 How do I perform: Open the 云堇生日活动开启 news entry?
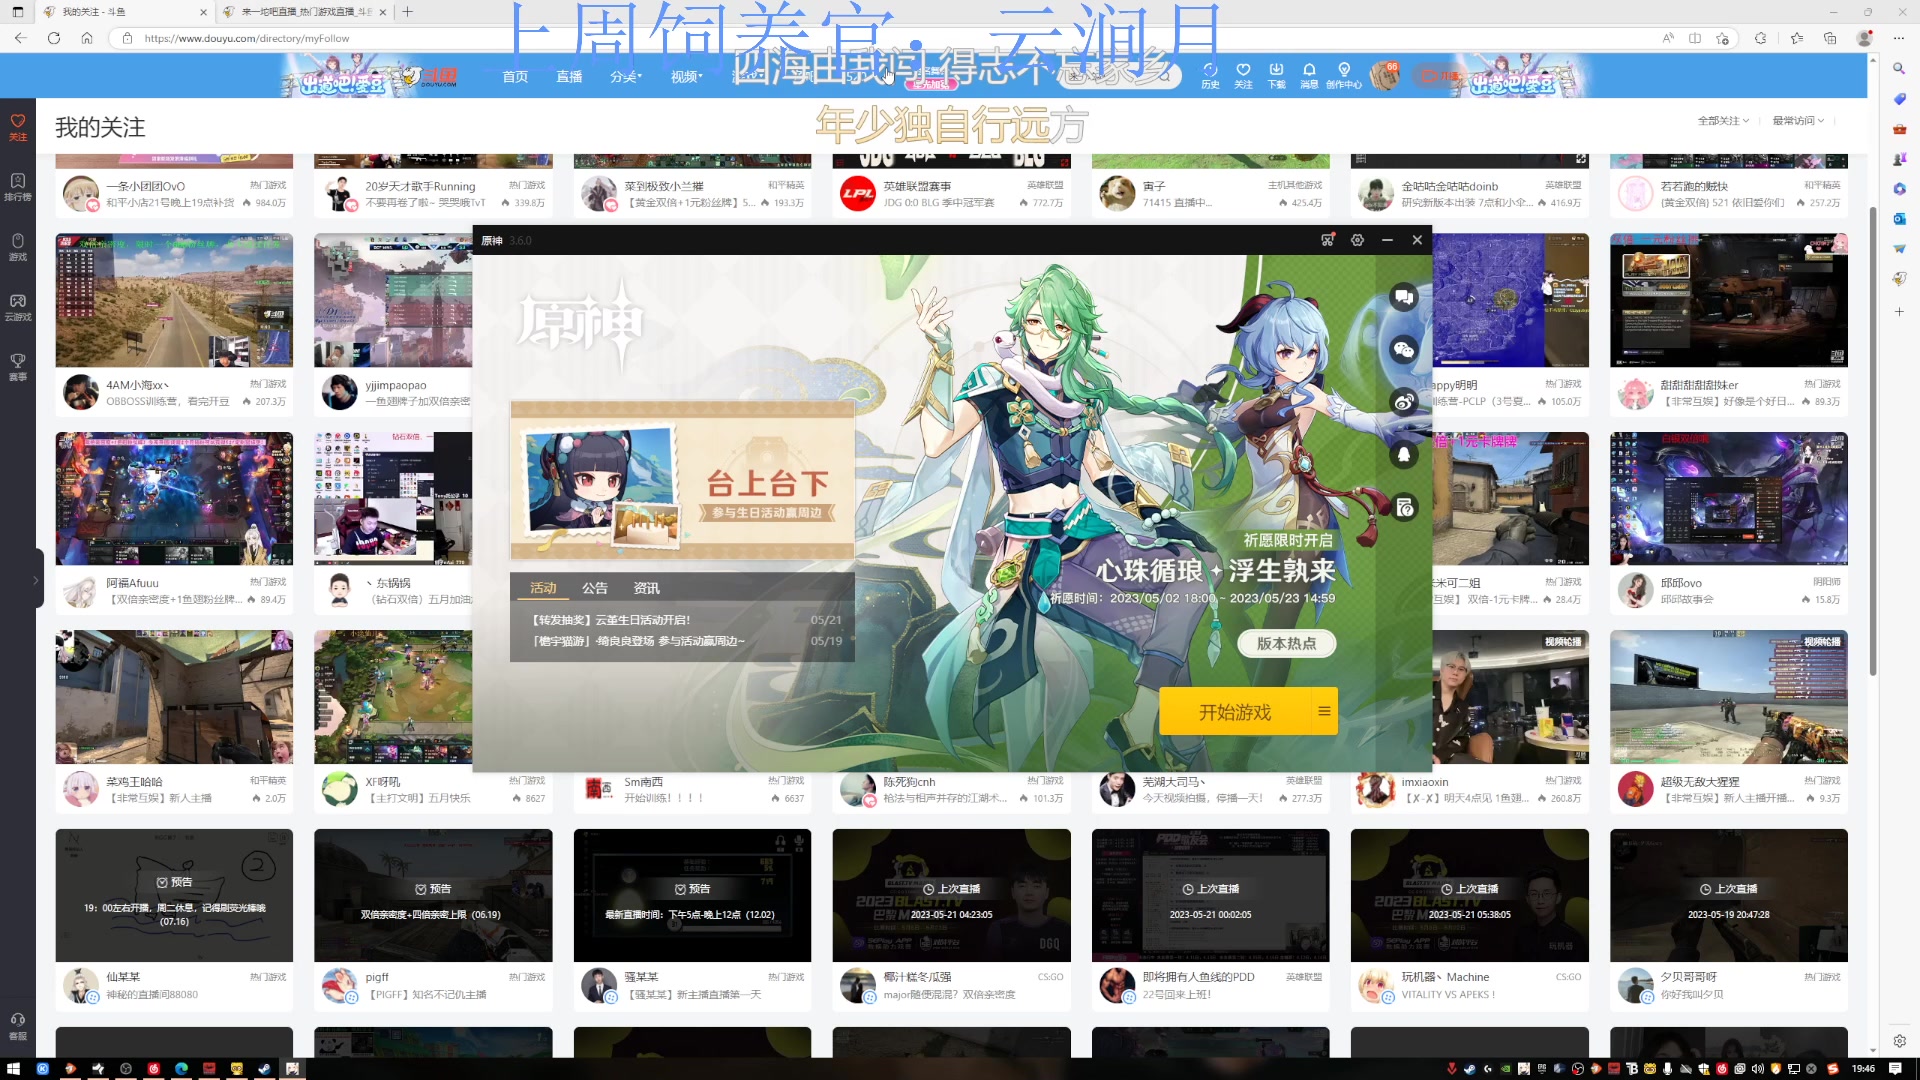686,620
